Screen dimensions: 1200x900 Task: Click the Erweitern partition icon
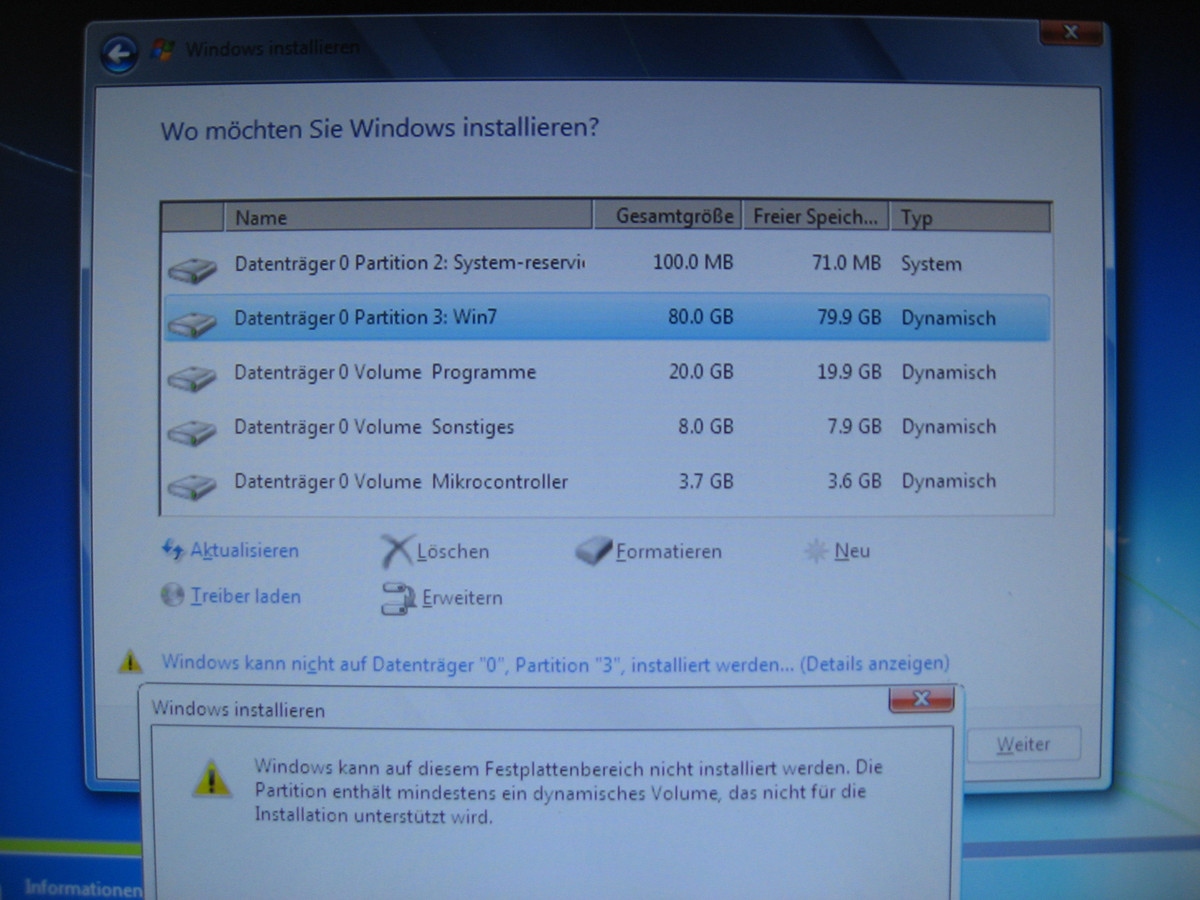[398, 598]
